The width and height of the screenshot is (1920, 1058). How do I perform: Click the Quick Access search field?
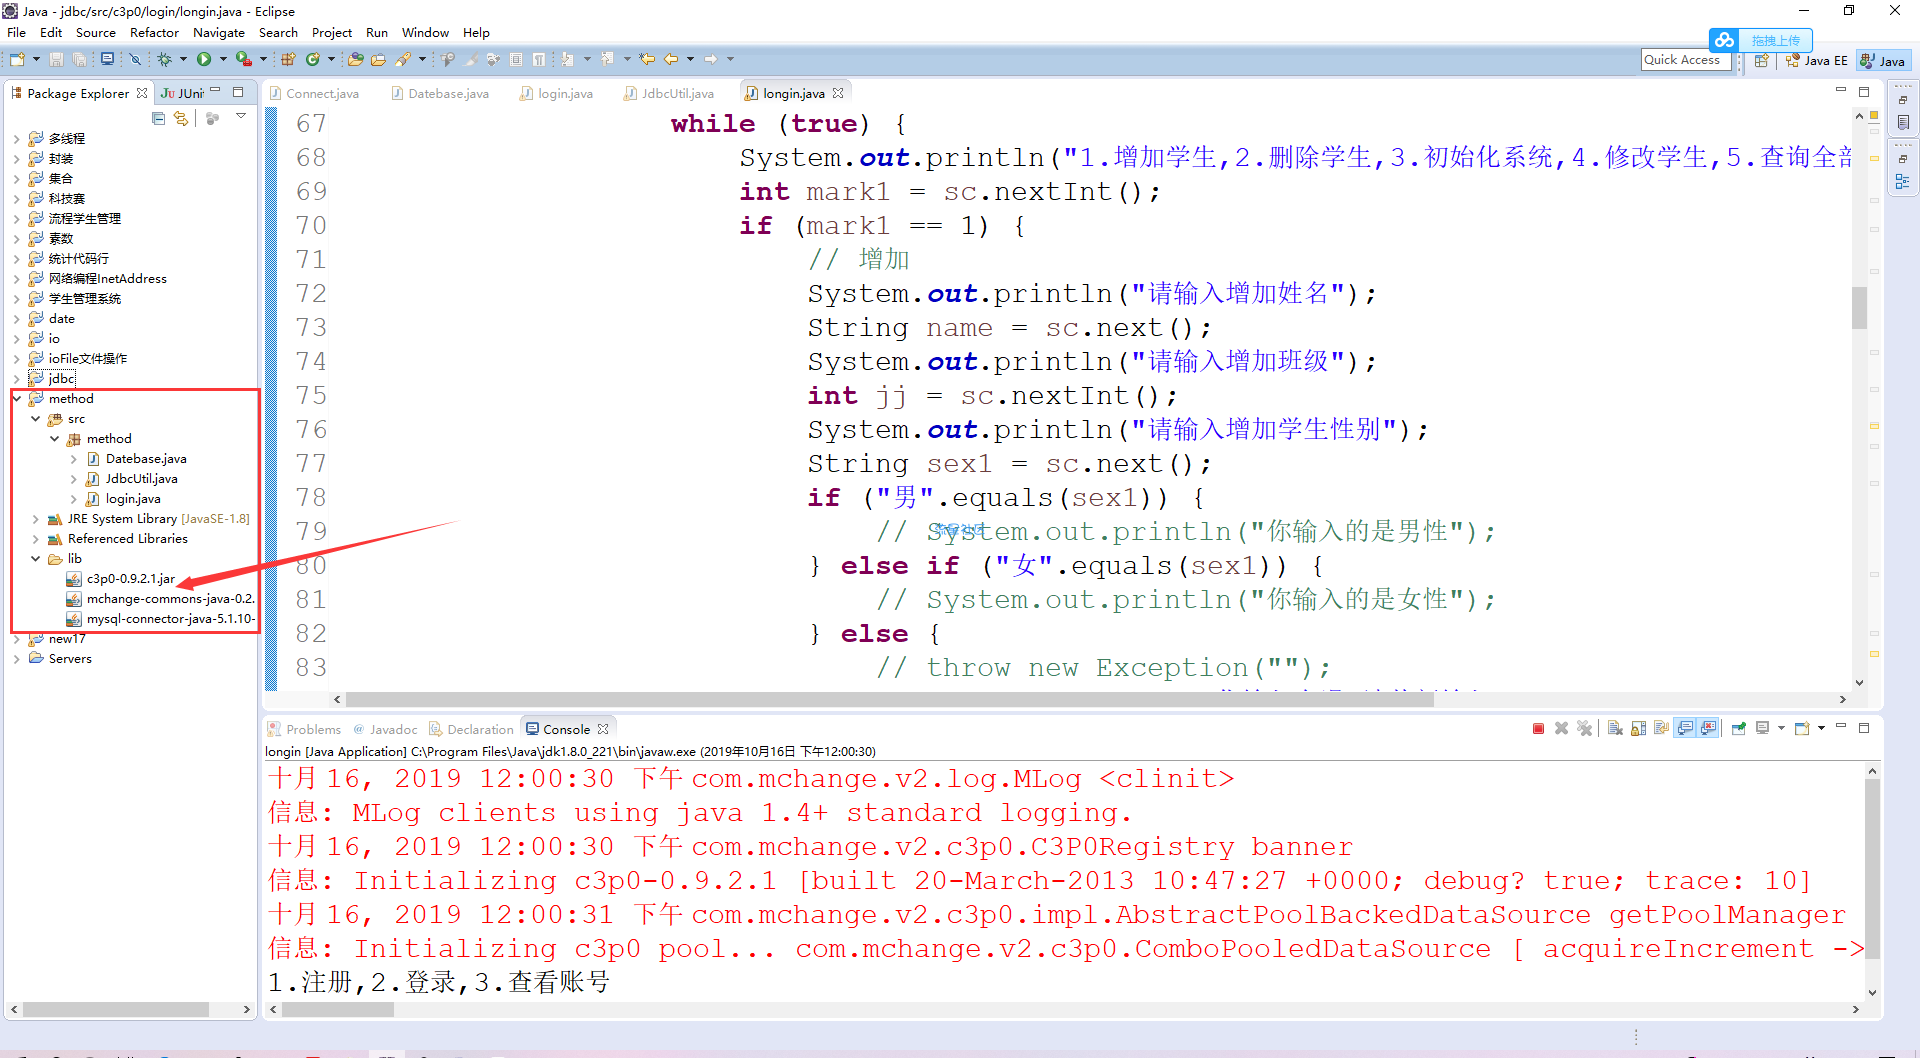[1685, 60]
